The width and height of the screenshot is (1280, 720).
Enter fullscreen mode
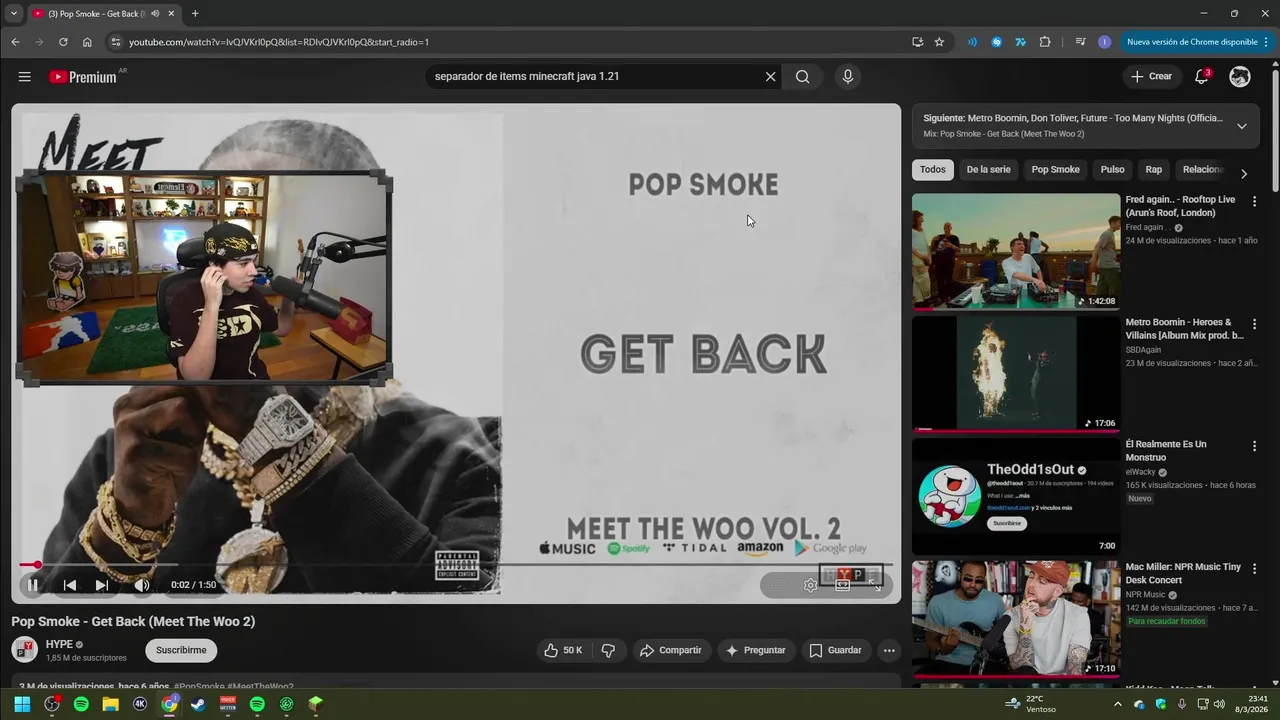(x=875, y=586)
